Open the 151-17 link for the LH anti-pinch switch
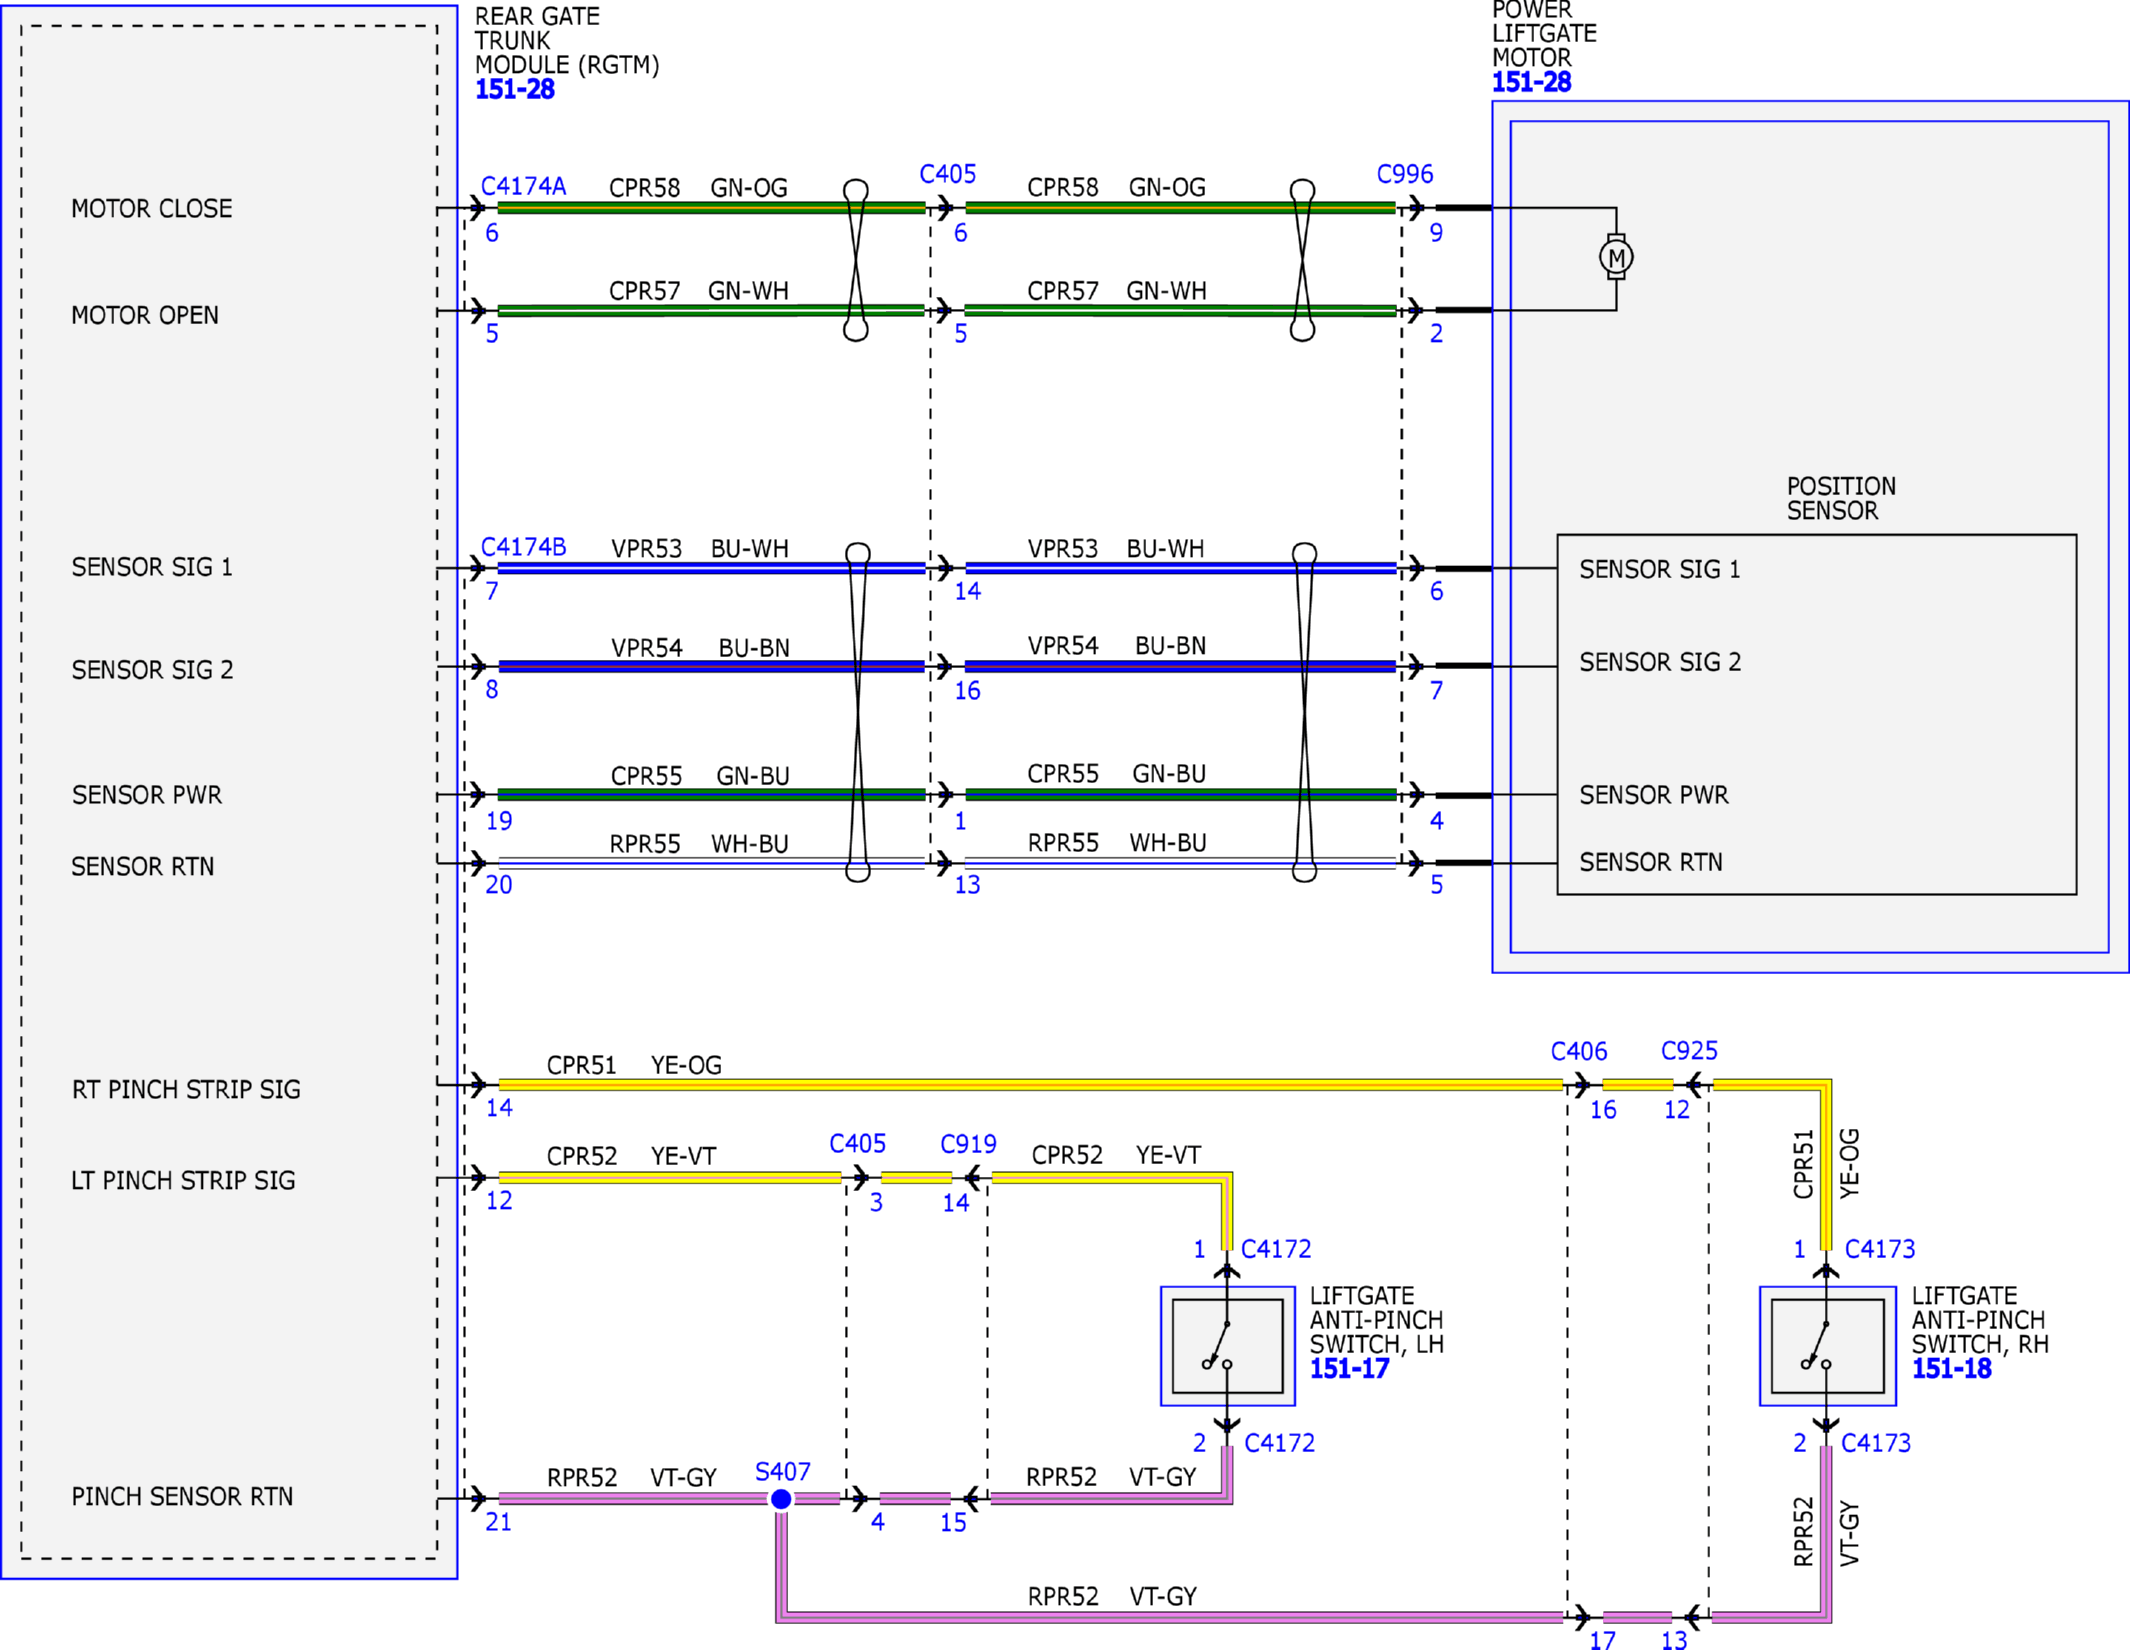The height and width of the screenshot is (1650, 2130). coord(1349,1369)
